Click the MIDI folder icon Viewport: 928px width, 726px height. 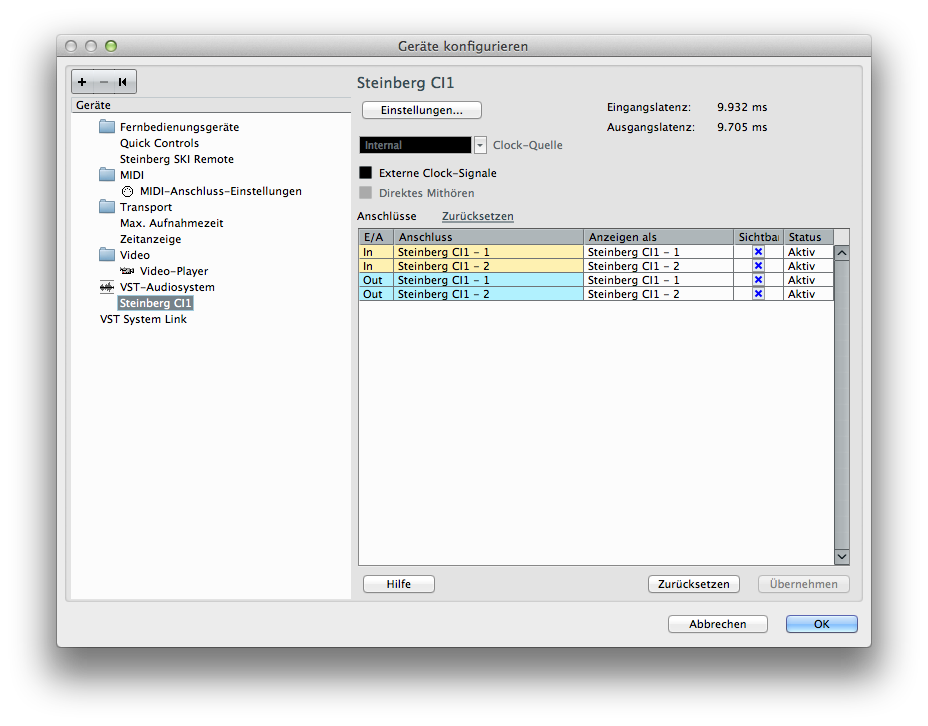107,175
